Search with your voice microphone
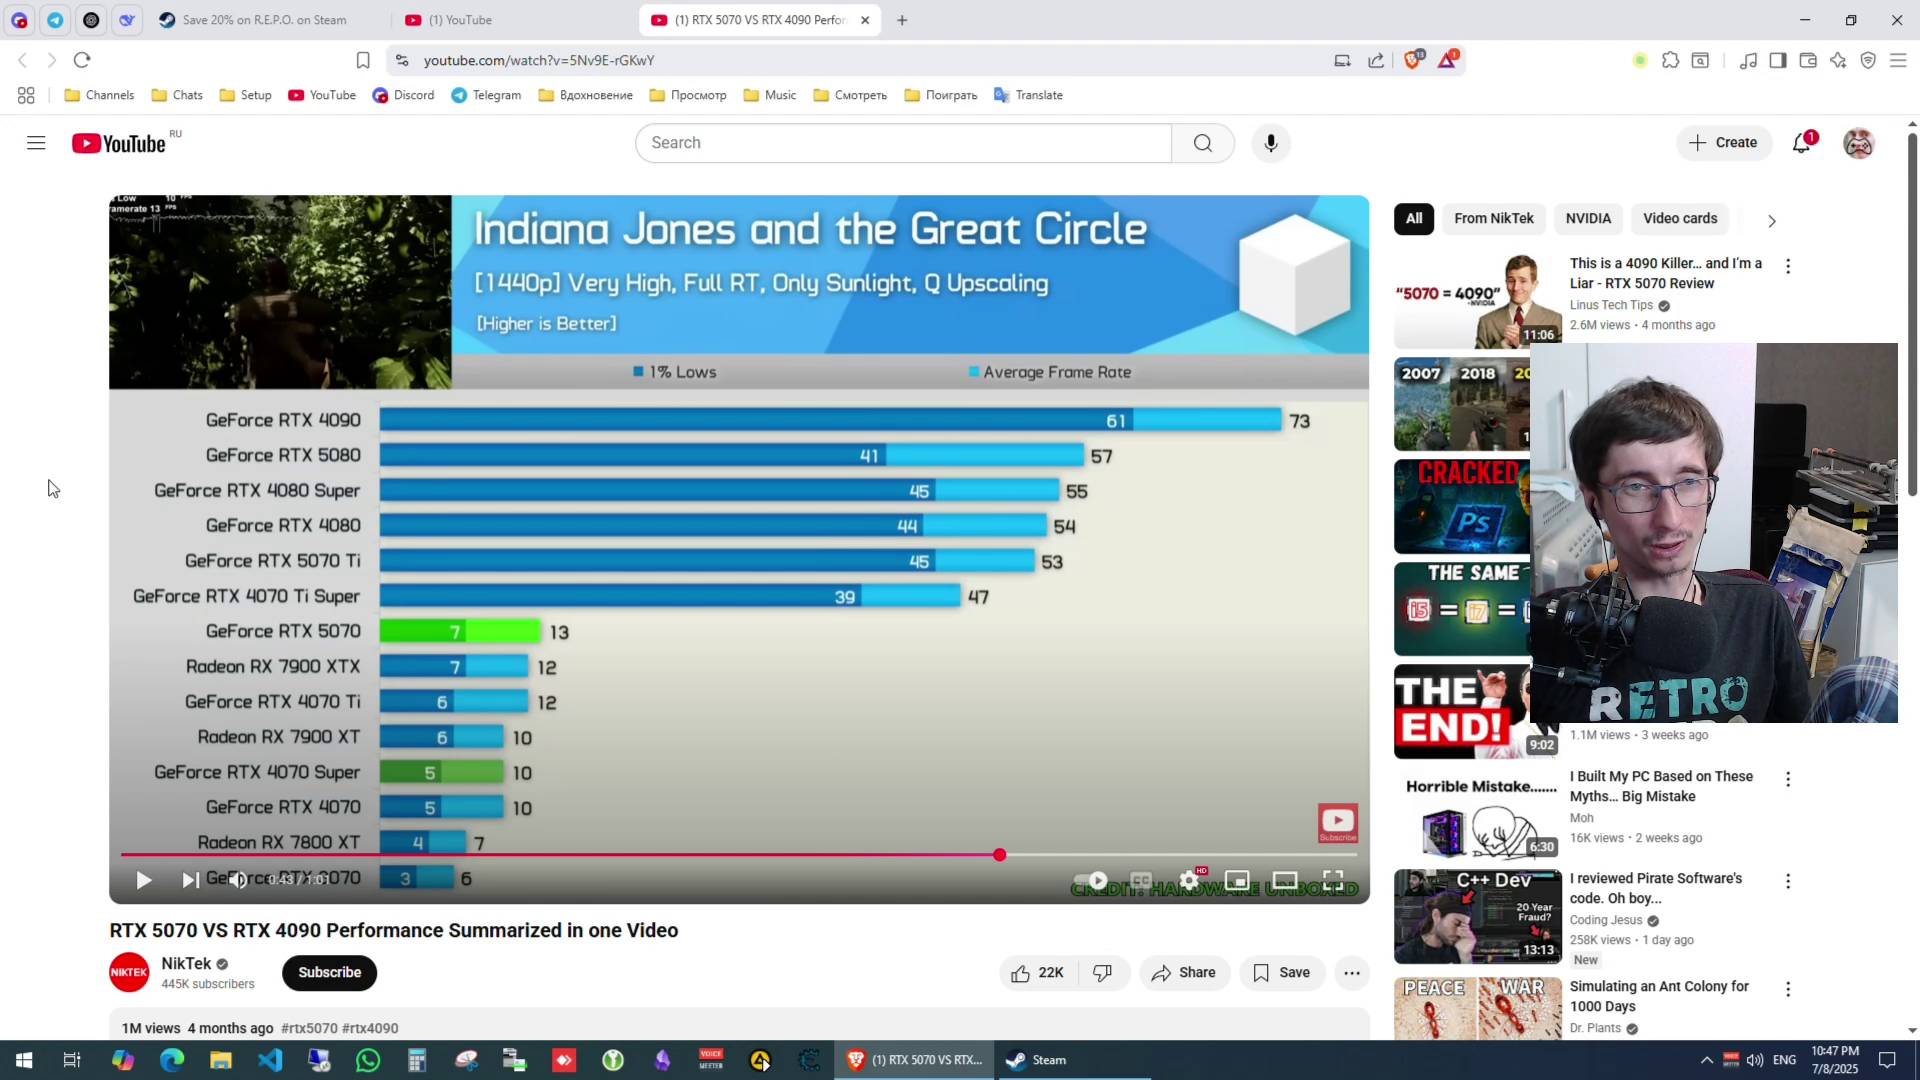This screenshot has height=1080, width=1920. 1271,143
